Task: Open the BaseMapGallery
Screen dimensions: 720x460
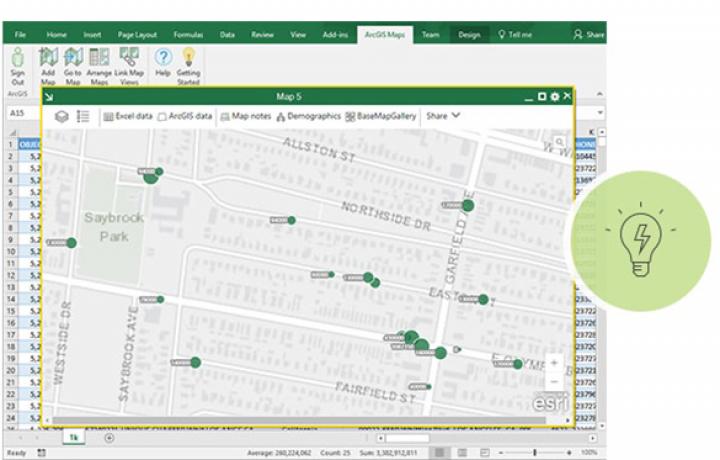Action: click(381, 117)
